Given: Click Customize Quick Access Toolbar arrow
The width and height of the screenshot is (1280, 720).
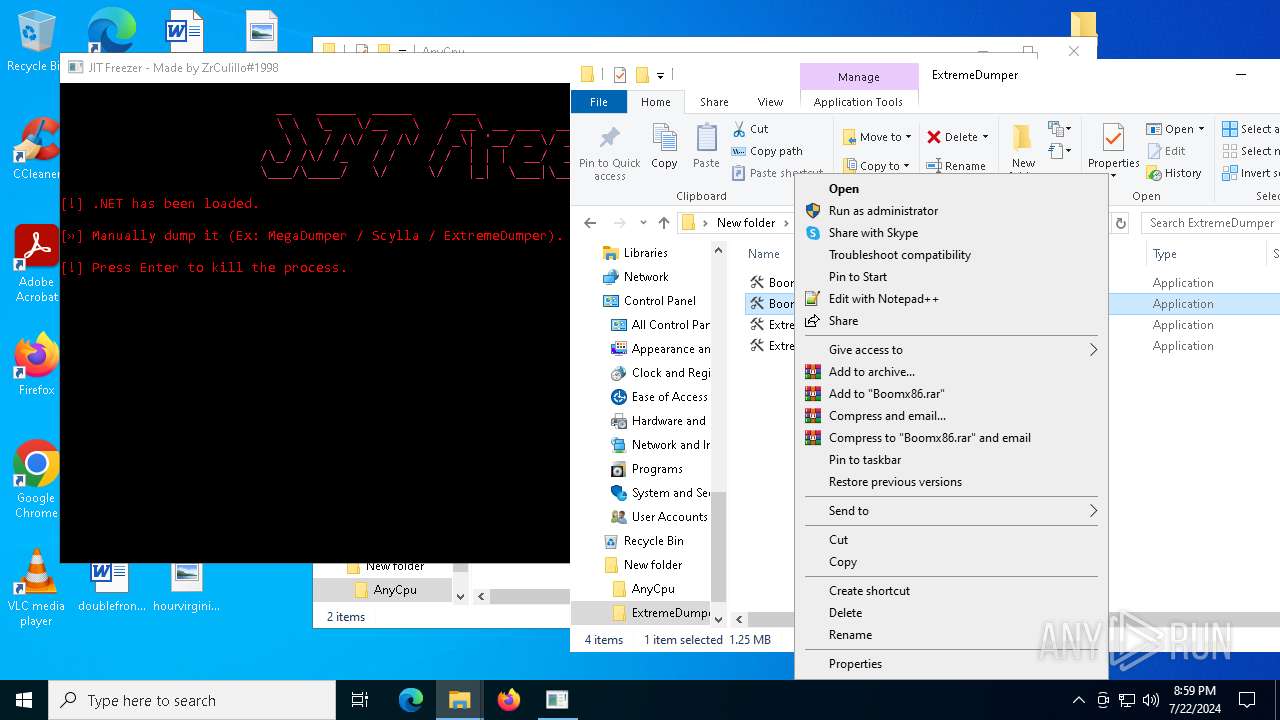Looking at the screenshot, I should click(x=661, y=75).
